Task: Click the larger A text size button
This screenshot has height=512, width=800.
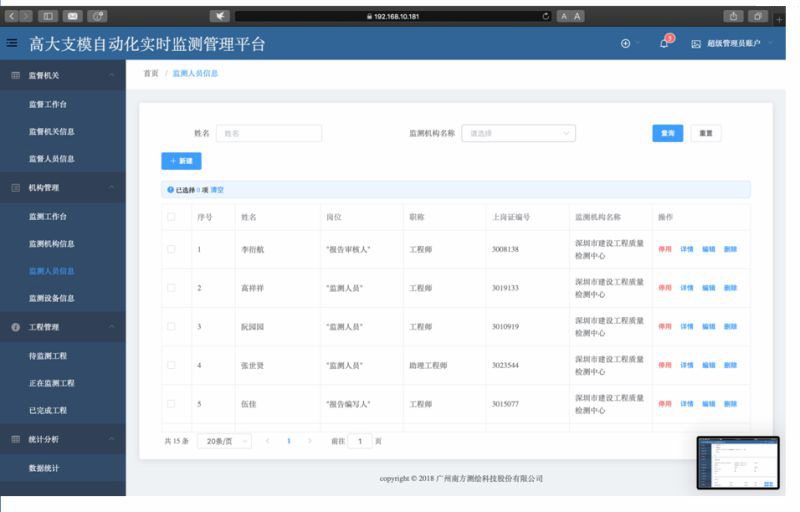Action: point(577,16)
